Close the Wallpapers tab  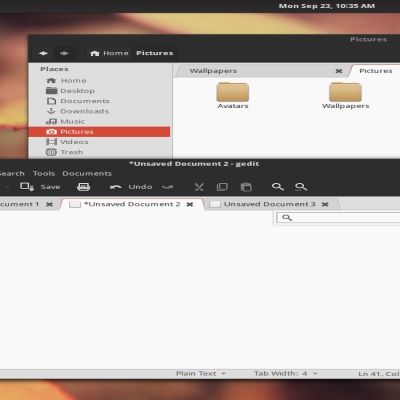tap(339, 71)
